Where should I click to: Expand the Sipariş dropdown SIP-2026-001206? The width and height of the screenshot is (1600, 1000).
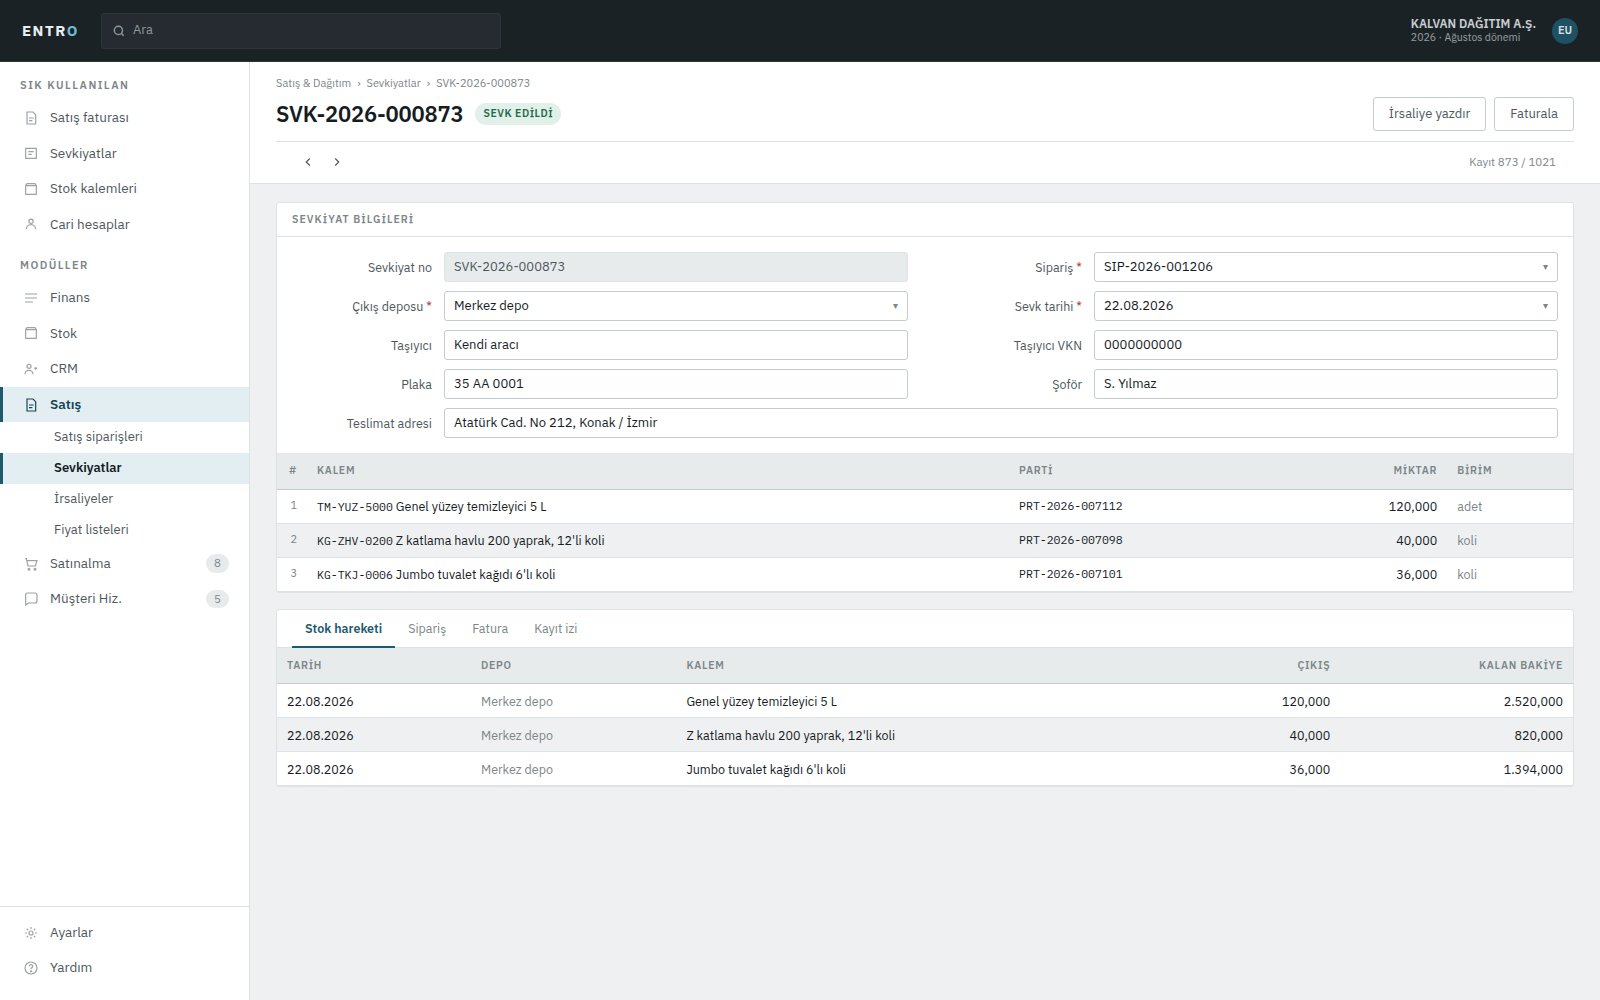coord(1325,267)
